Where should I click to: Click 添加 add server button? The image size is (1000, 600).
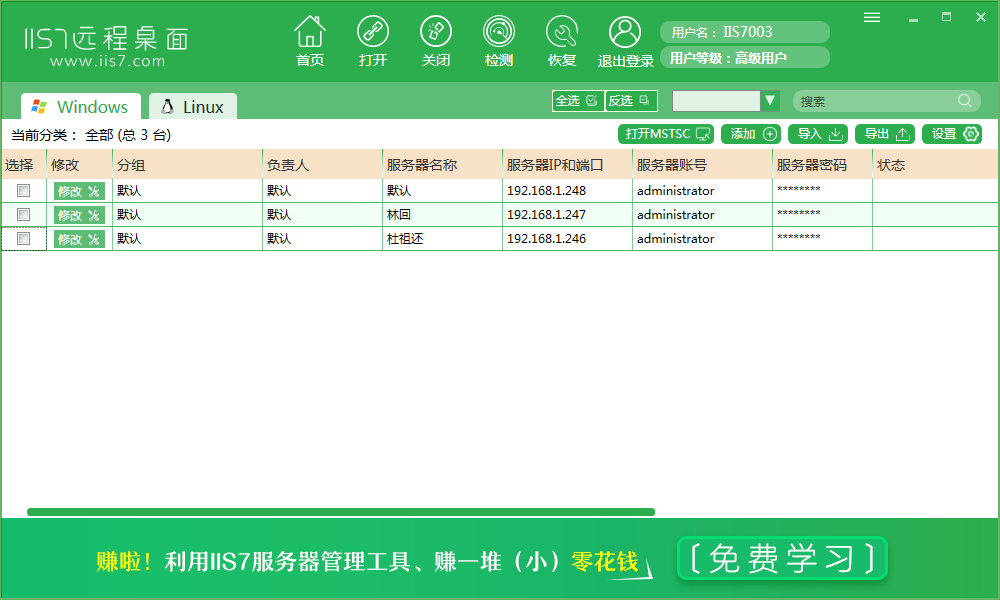(x=751, y=134)
